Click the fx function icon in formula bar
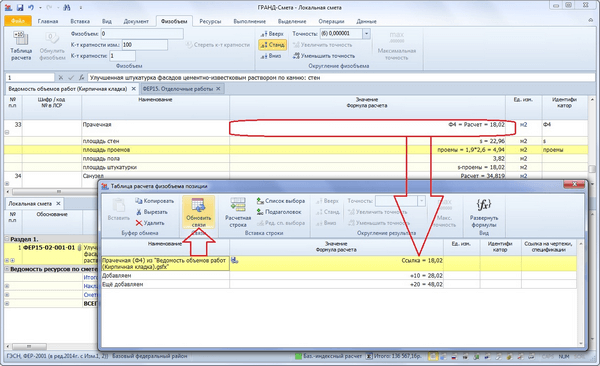 point(81,78)
